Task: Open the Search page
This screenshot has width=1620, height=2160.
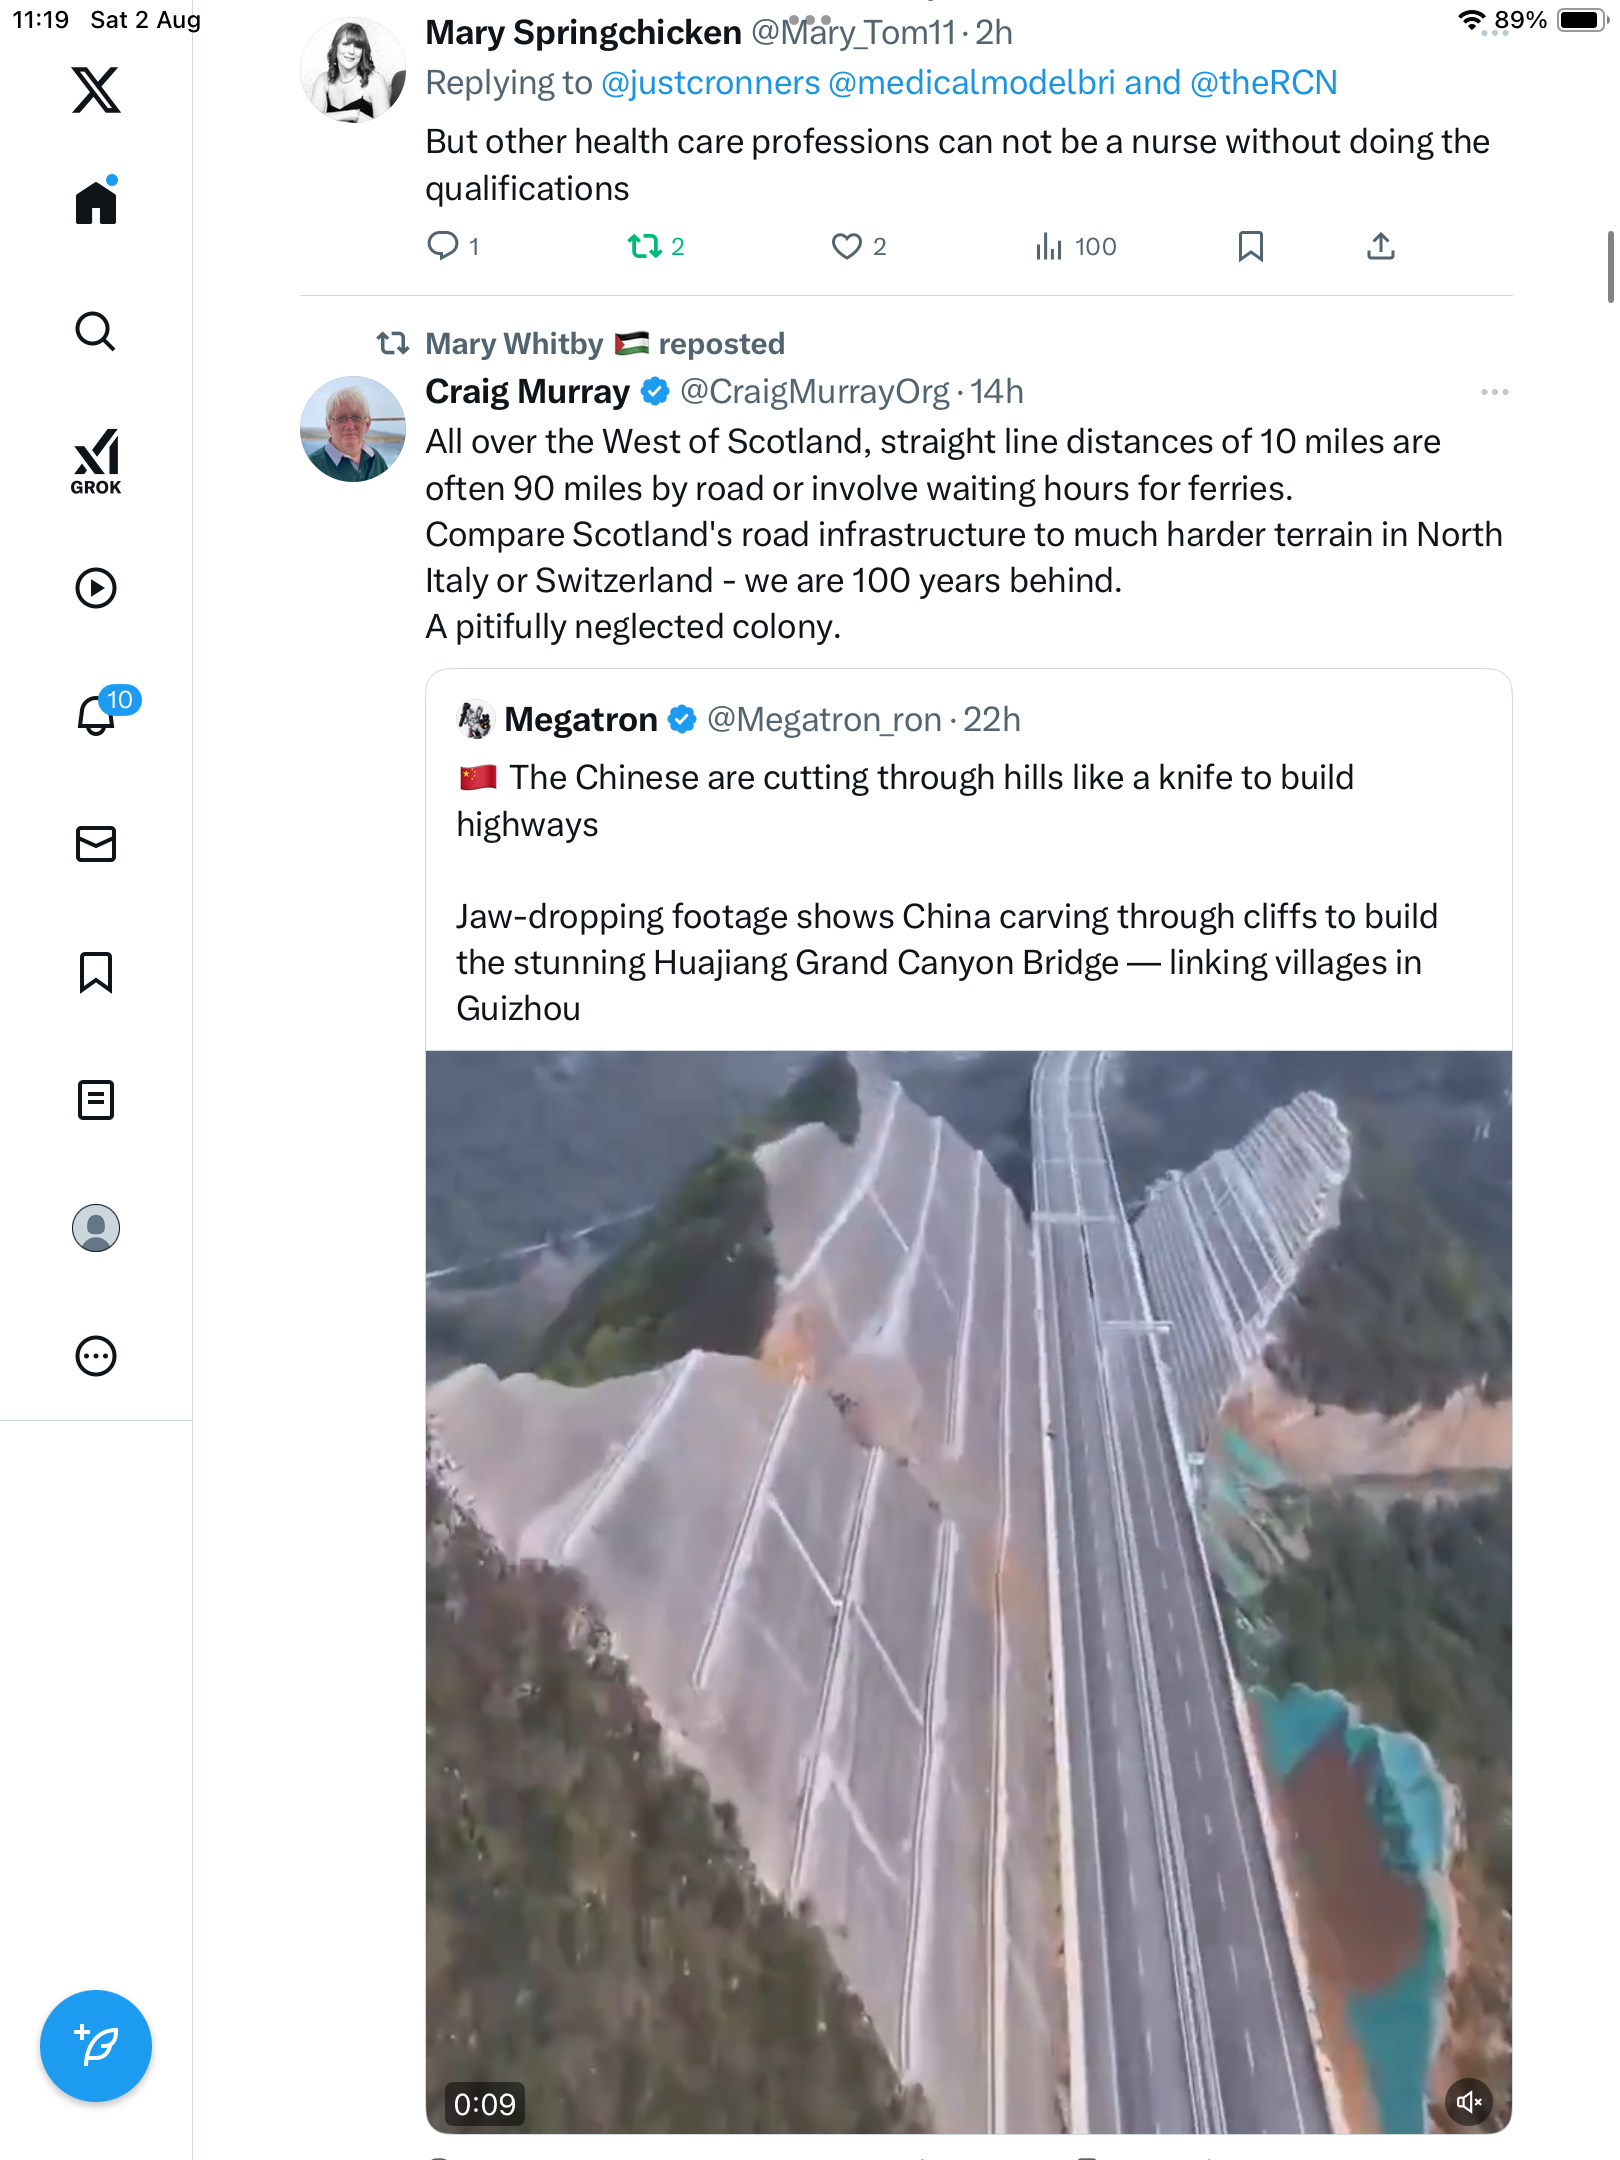Action: click(96, 331)
